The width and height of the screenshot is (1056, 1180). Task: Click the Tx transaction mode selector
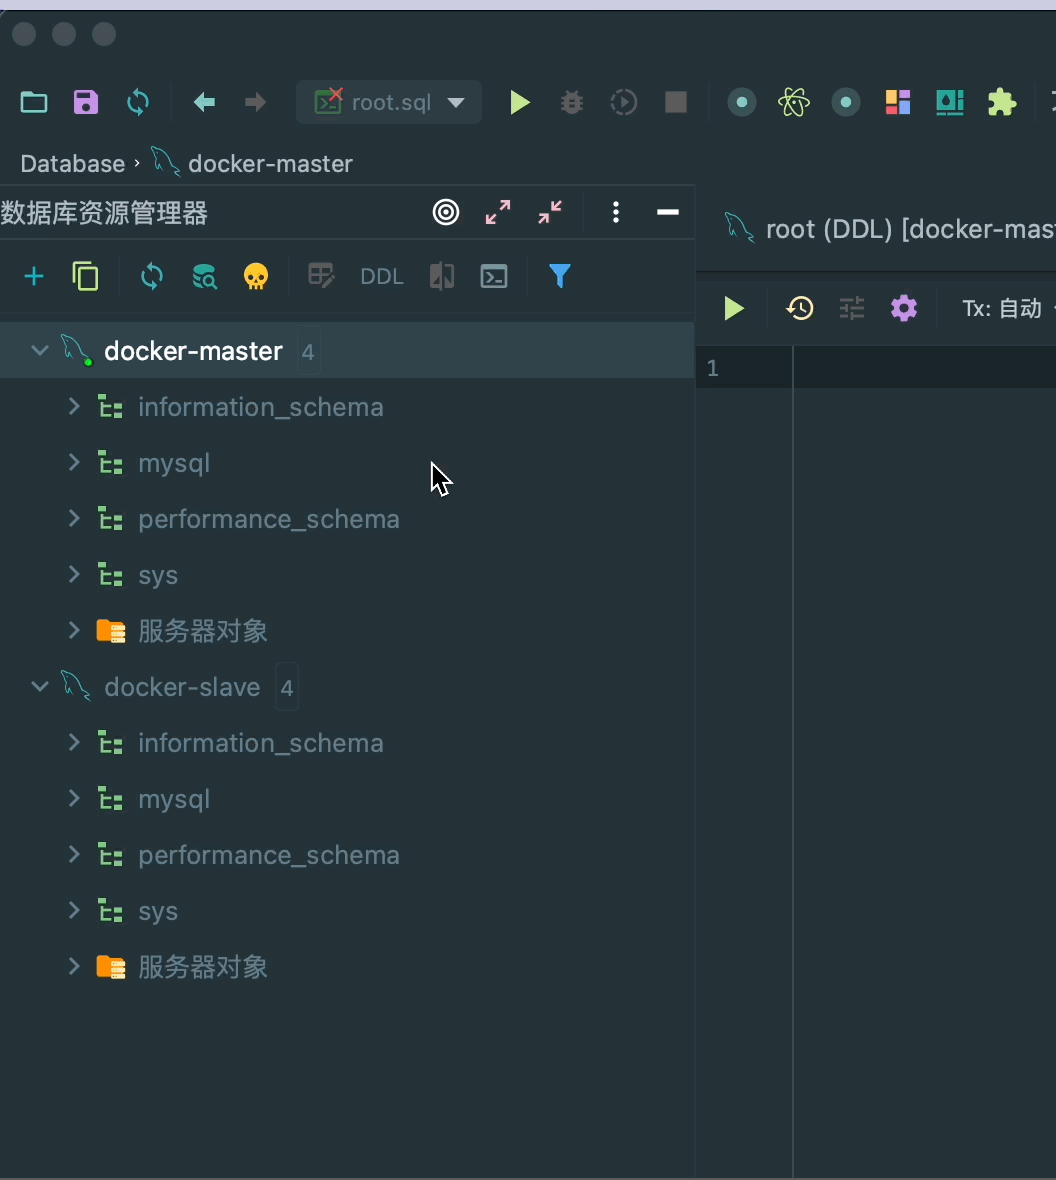click(1004, 308)
